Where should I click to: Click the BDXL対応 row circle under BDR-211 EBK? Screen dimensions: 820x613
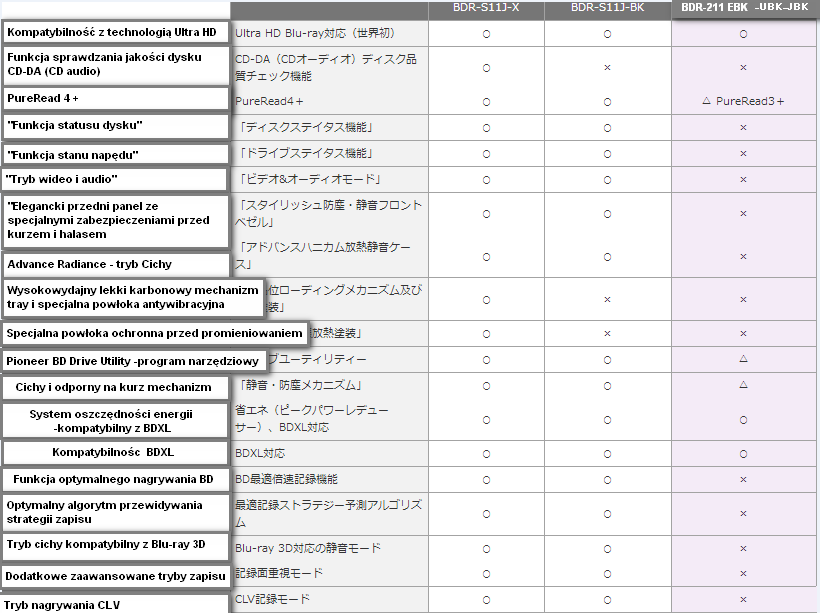tap(743, 454)
